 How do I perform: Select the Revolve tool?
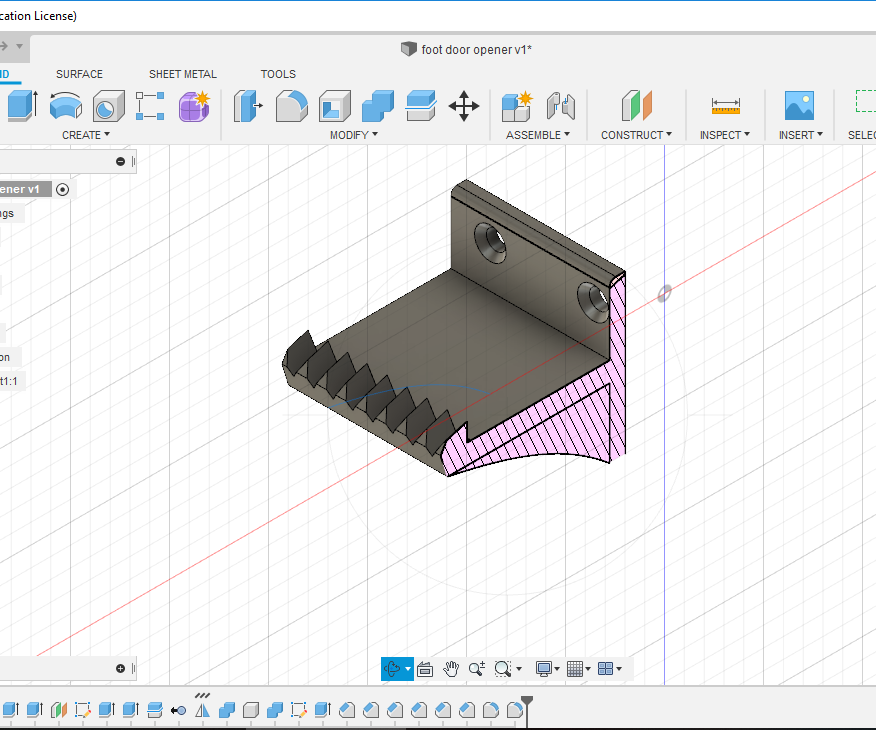point(65,106)
